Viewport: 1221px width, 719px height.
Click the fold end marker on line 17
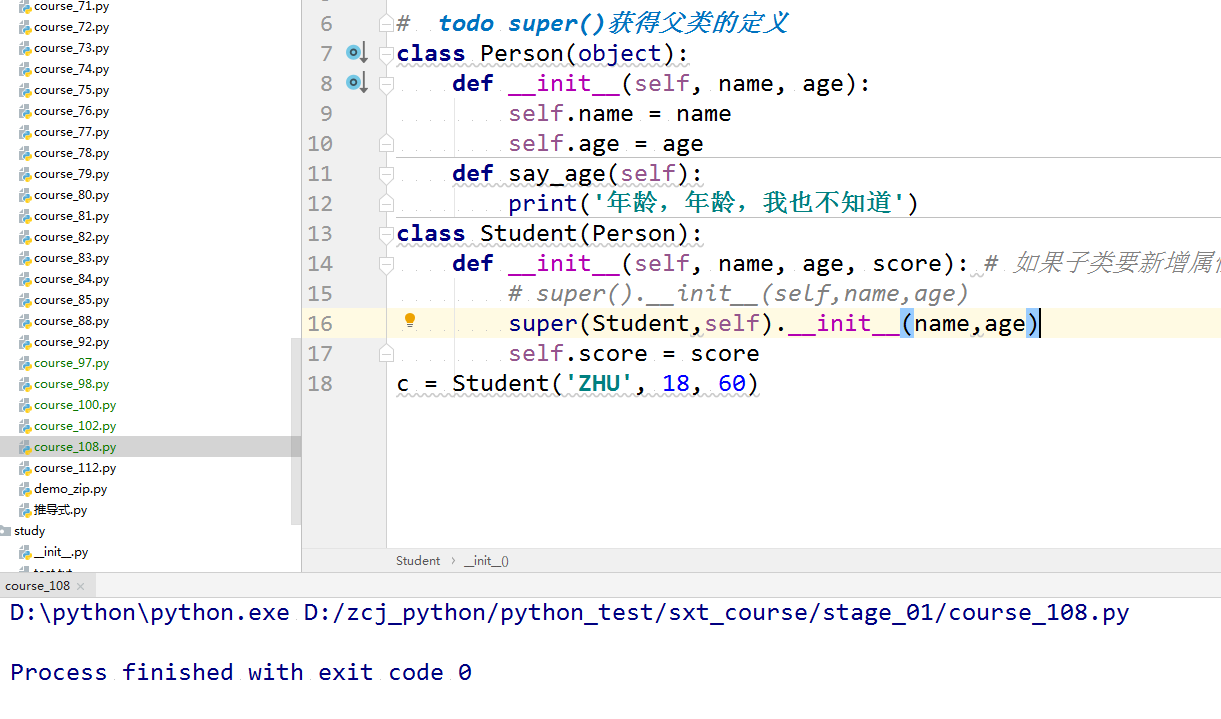[386, 353]
